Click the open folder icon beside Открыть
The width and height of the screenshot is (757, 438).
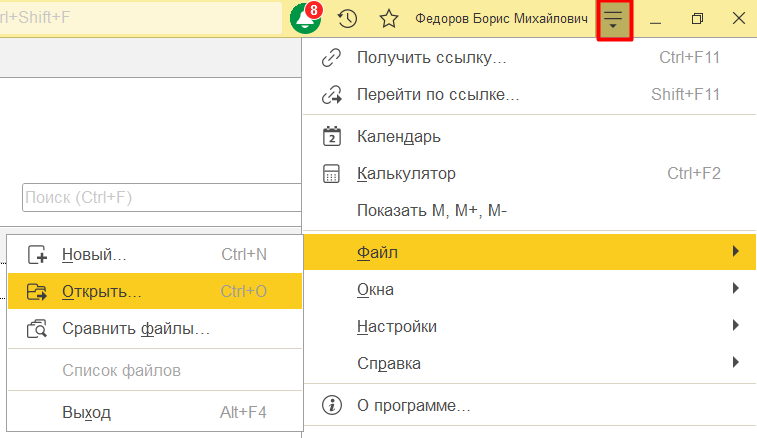pos(37,292)
